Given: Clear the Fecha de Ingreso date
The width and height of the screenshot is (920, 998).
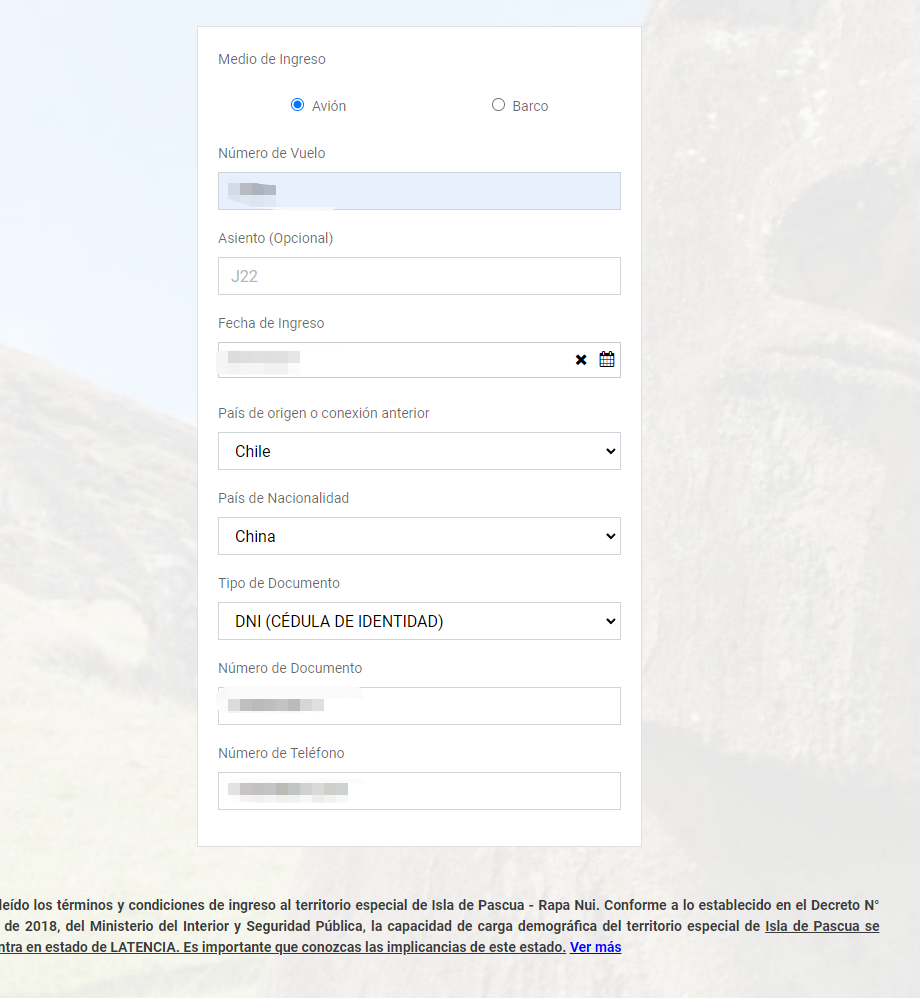Looking at the screenshot, I should pyautogui.click(x=581, y=360).
